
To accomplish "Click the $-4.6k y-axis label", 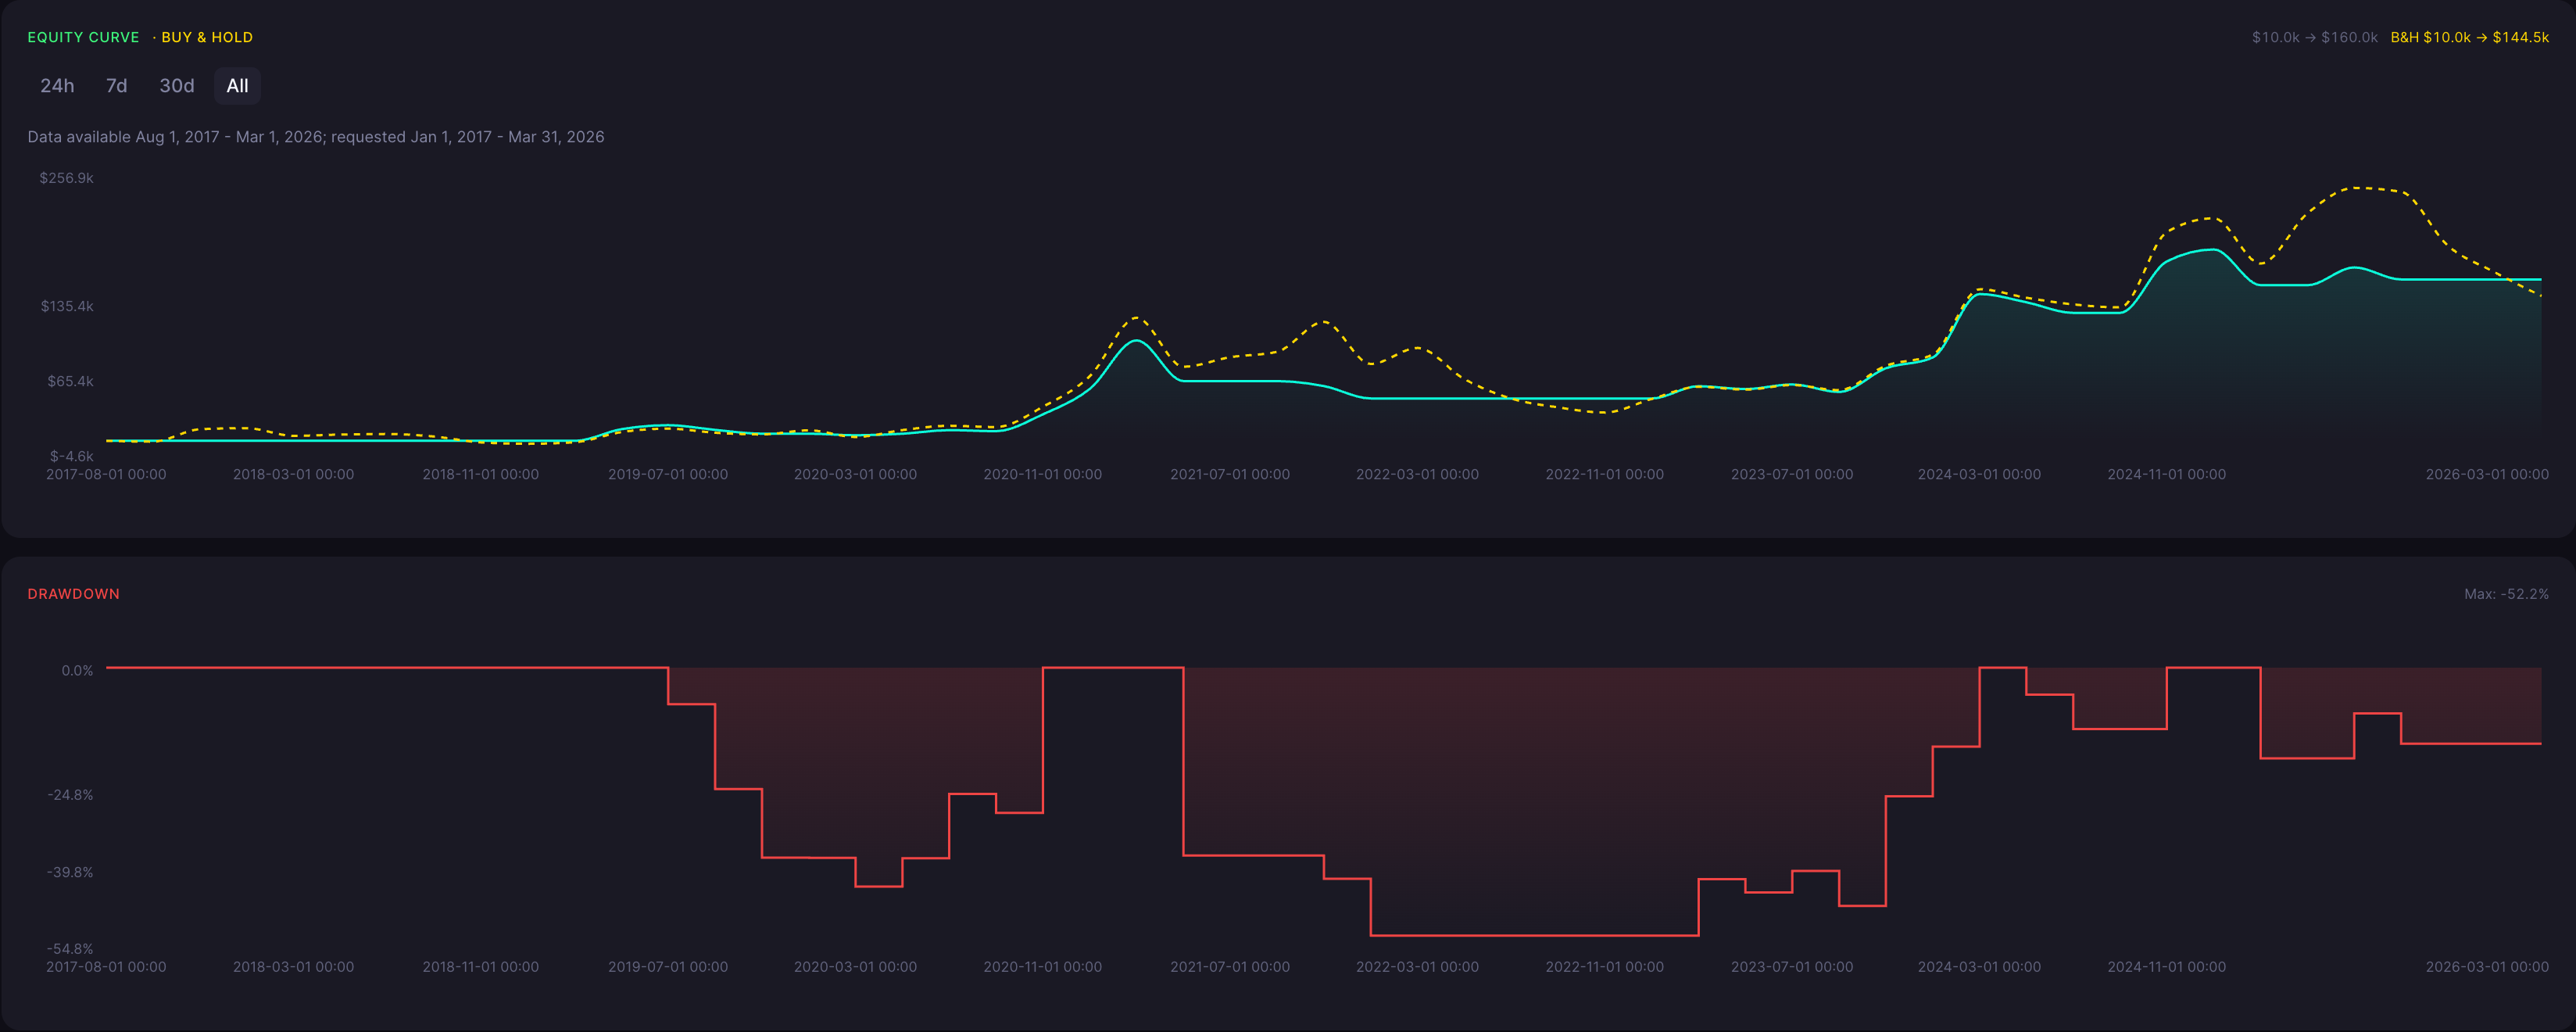I will click(x=72, y=456).
